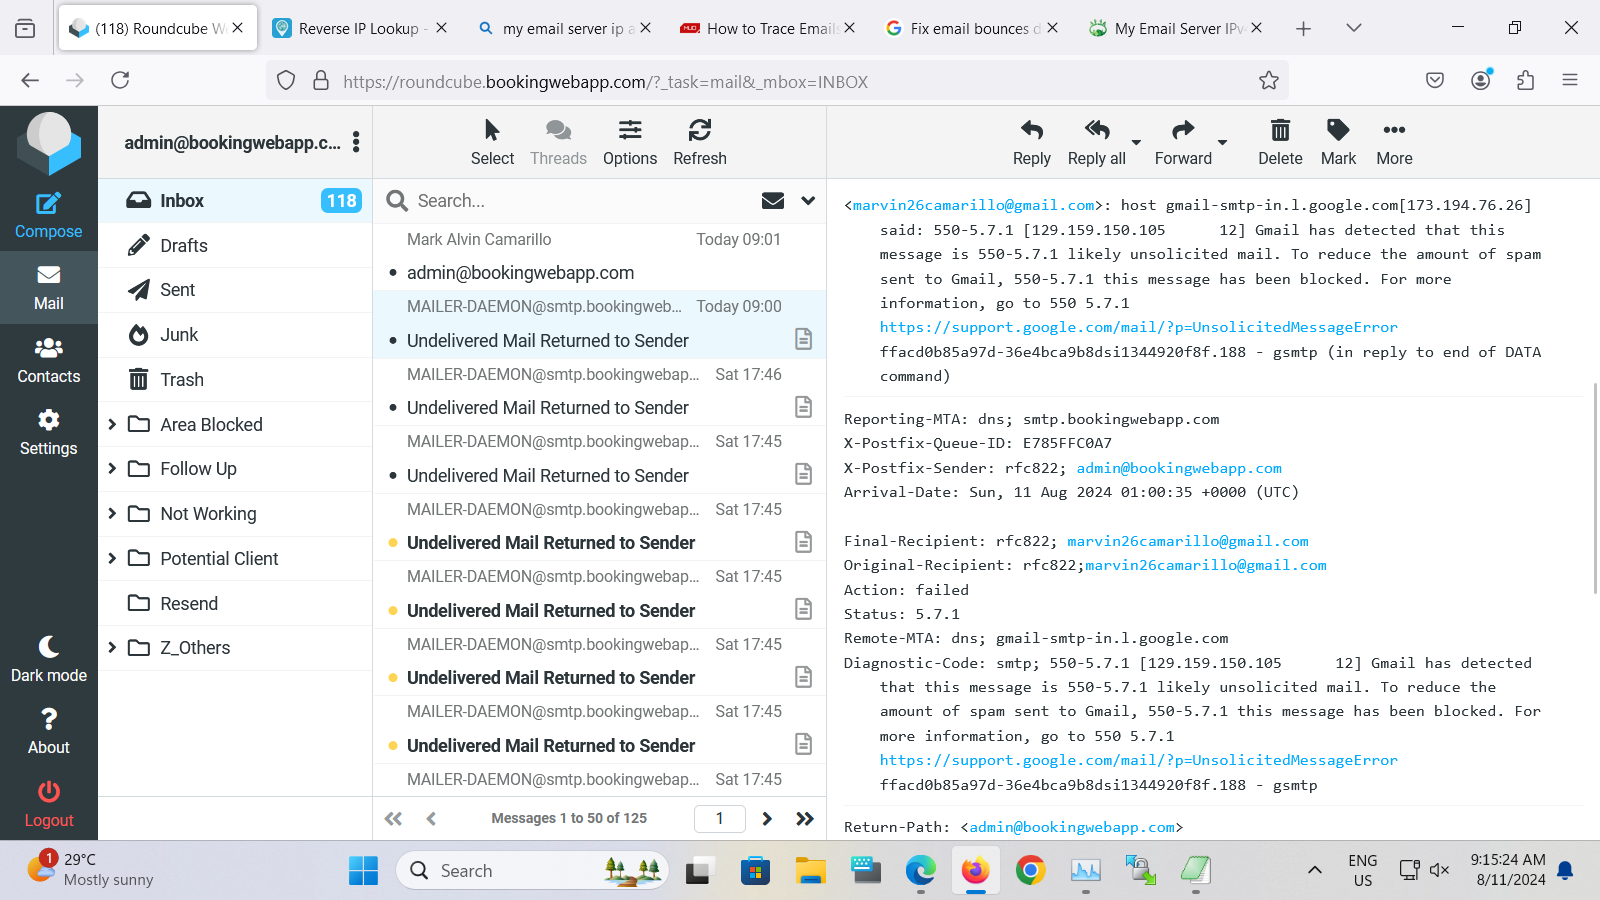Expand the Area Blocked folder

tap(112, 424)
